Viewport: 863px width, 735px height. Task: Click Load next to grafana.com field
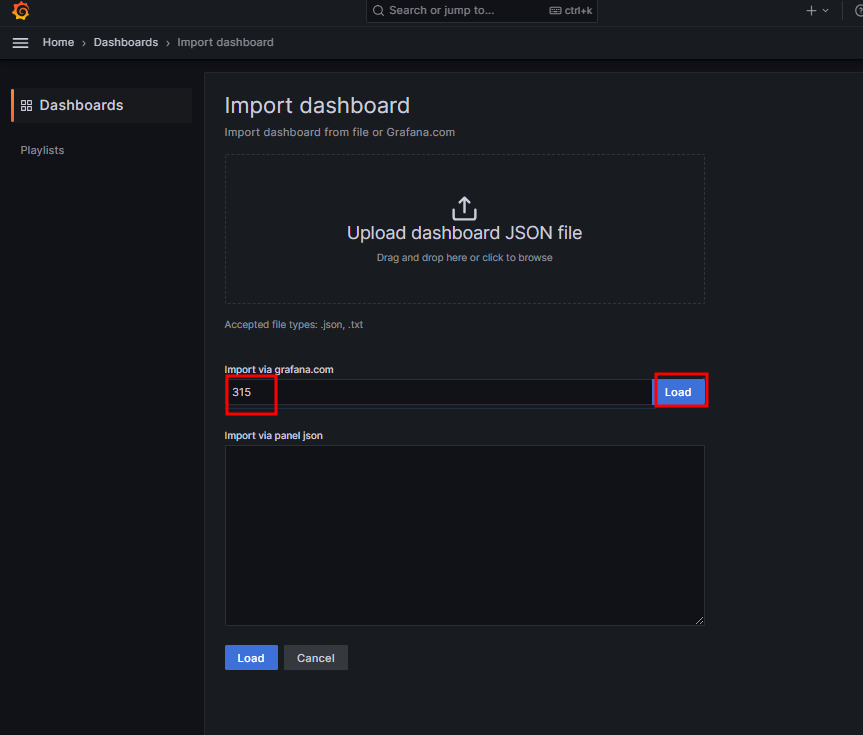coord(678,392)
